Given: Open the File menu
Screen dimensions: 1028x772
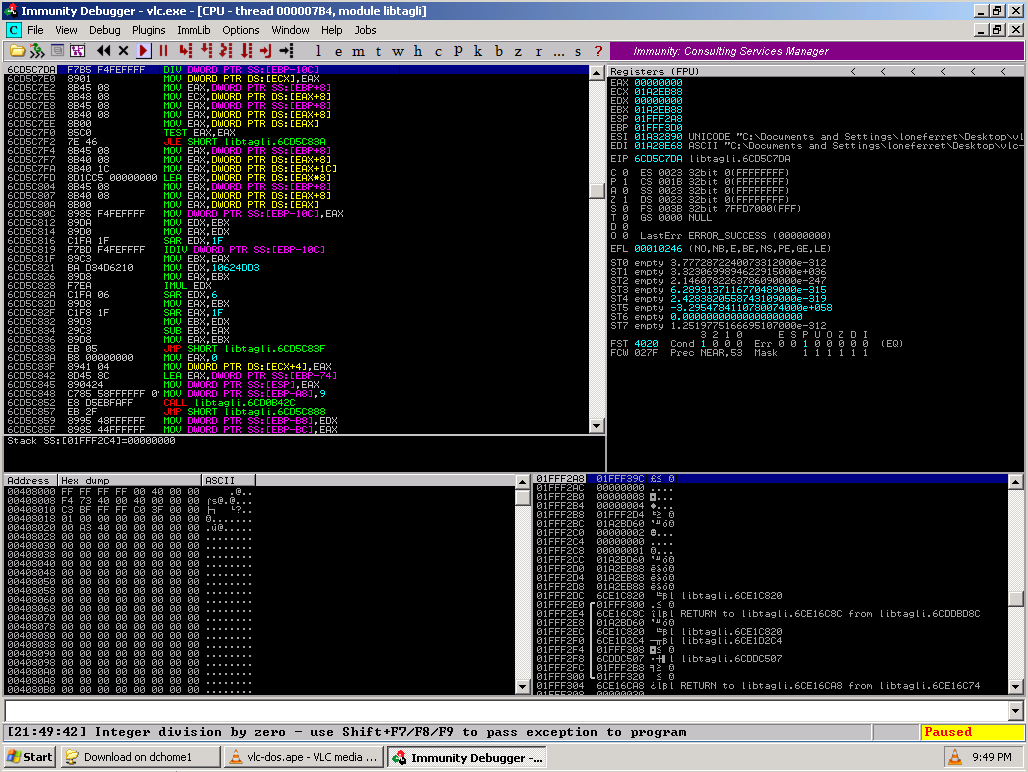Looking at the screenshot, I should 35,30.
